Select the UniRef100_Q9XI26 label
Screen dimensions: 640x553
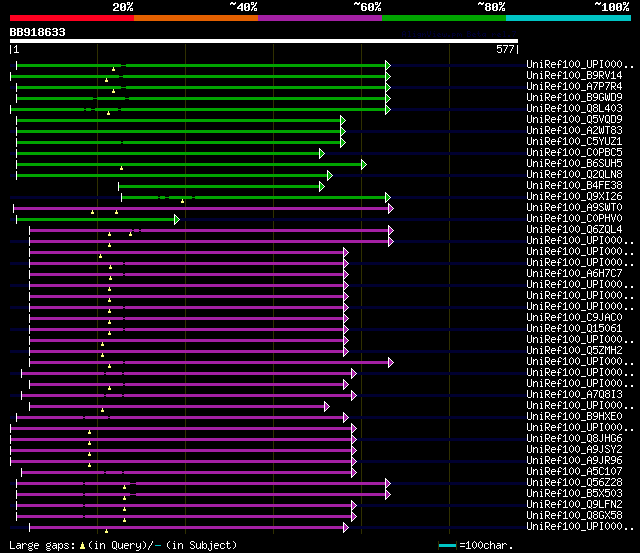pos(574,196)
